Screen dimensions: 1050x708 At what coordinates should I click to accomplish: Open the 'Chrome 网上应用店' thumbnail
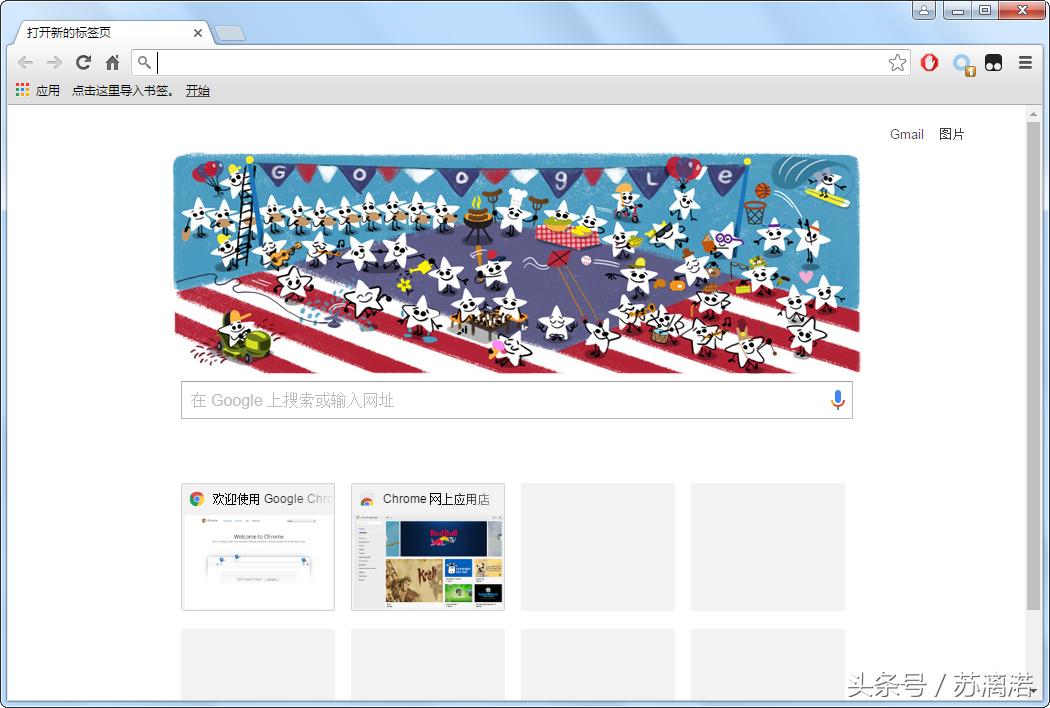coord(428,547)
